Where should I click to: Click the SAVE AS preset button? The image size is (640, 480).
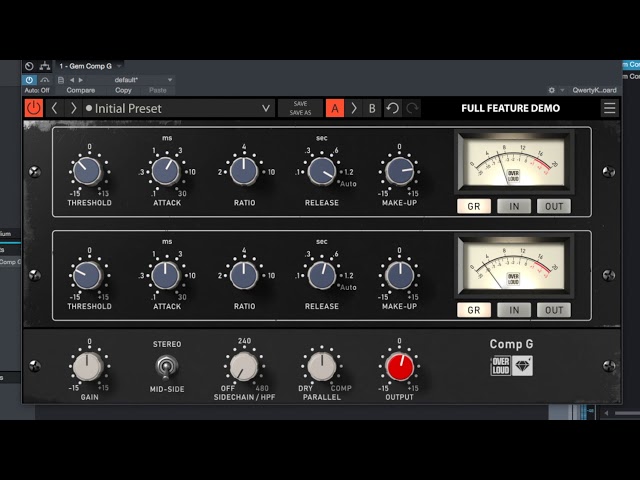[300, 113]
